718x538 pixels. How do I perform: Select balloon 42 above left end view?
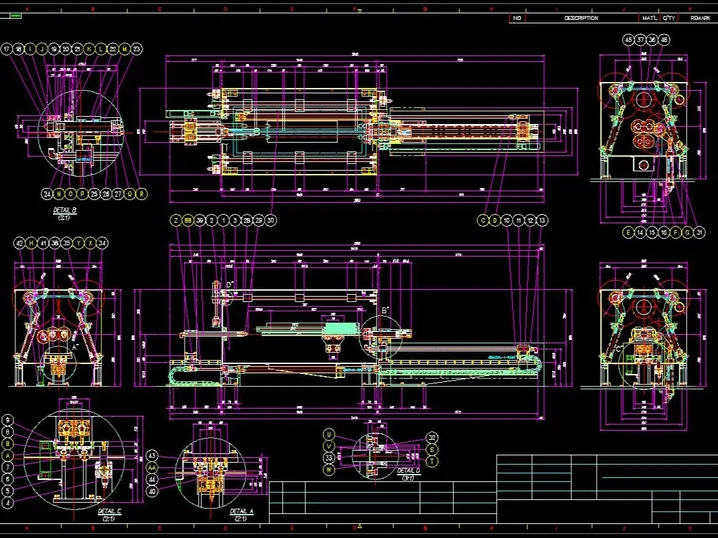(19, 243)
